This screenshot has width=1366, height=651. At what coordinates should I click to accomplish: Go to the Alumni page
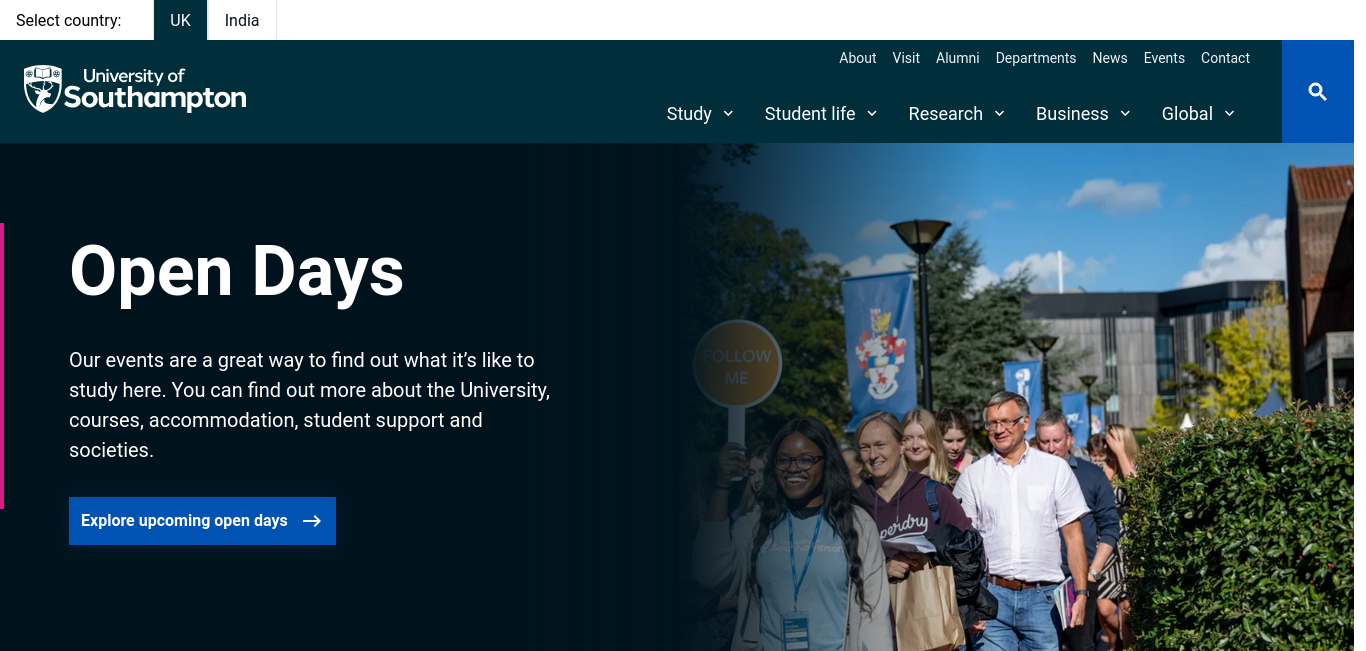pyautogui.click(x=958, y=58)
